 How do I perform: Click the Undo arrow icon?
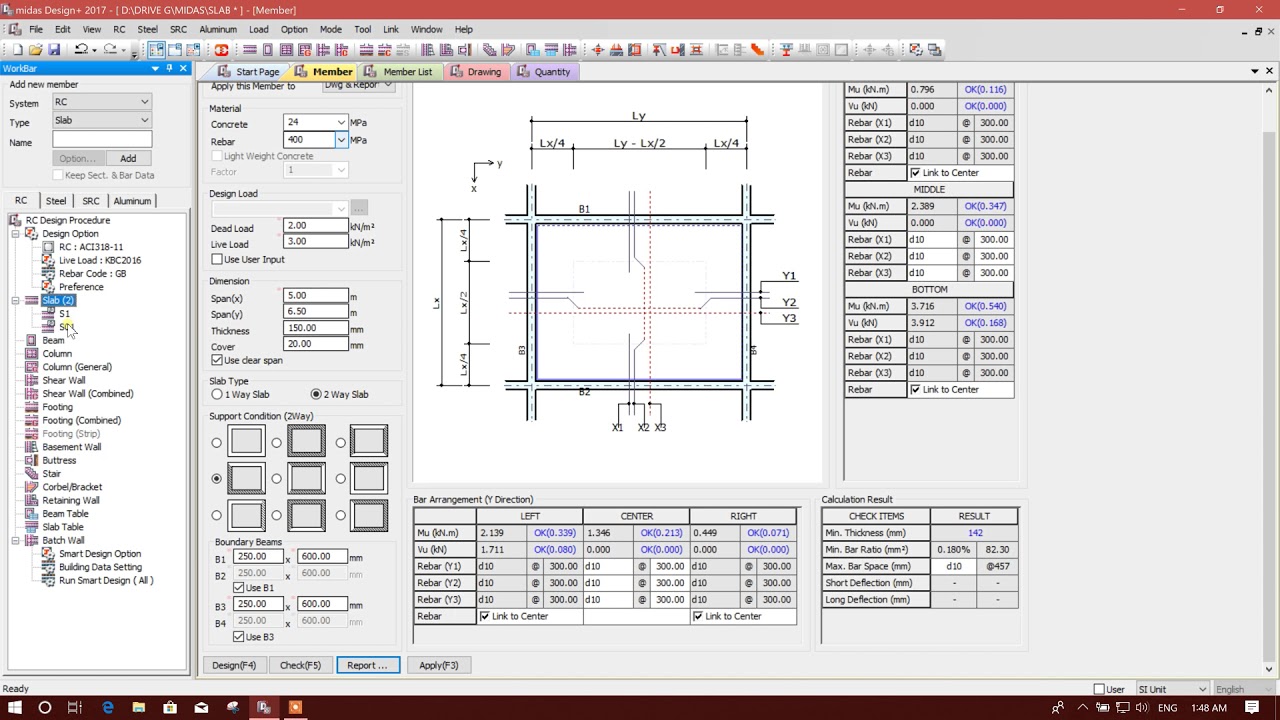83,50
